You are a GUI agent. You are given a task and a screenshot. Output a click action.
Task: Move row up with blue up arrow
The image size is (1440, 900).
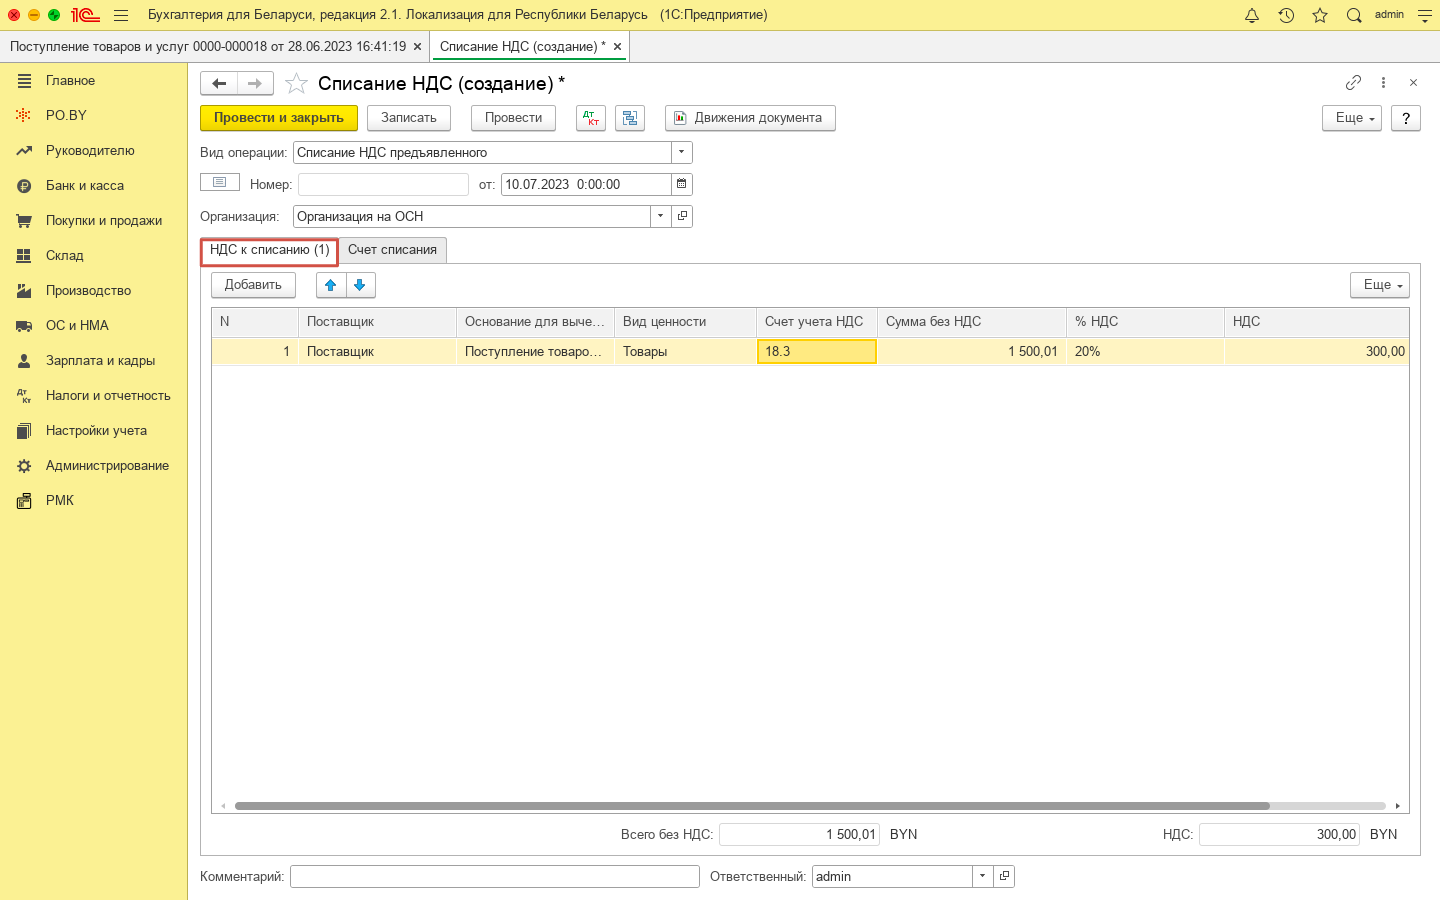pyautogui.click(x=331, y=285)
